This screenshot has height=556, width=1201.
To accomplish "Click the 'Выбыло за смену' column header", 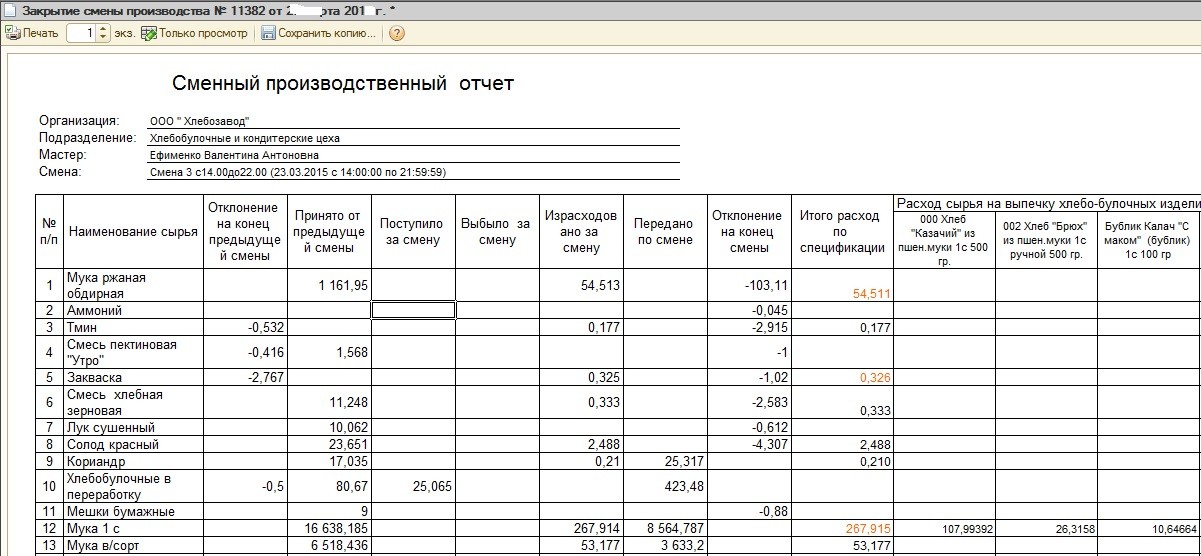I will (x=496, y=233).
